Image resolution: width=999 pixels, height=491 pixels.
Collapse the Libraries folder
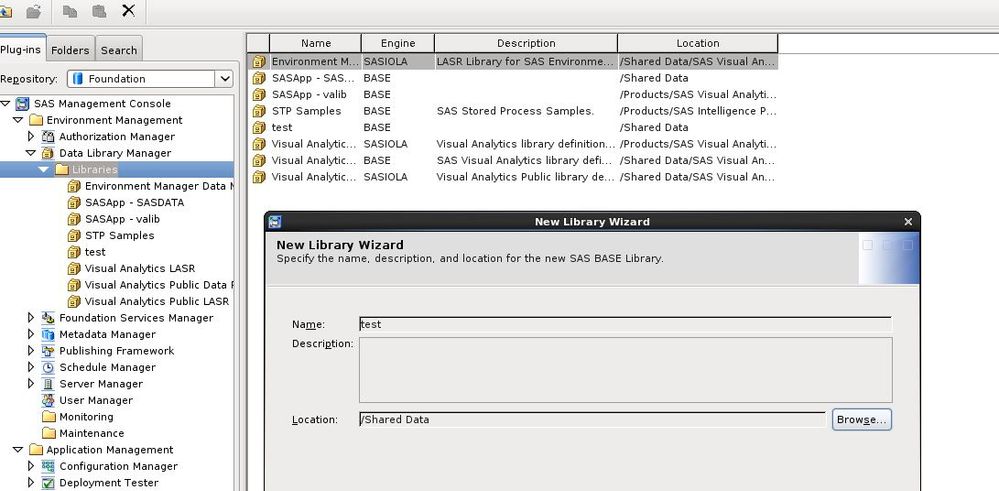click(43, 169)
